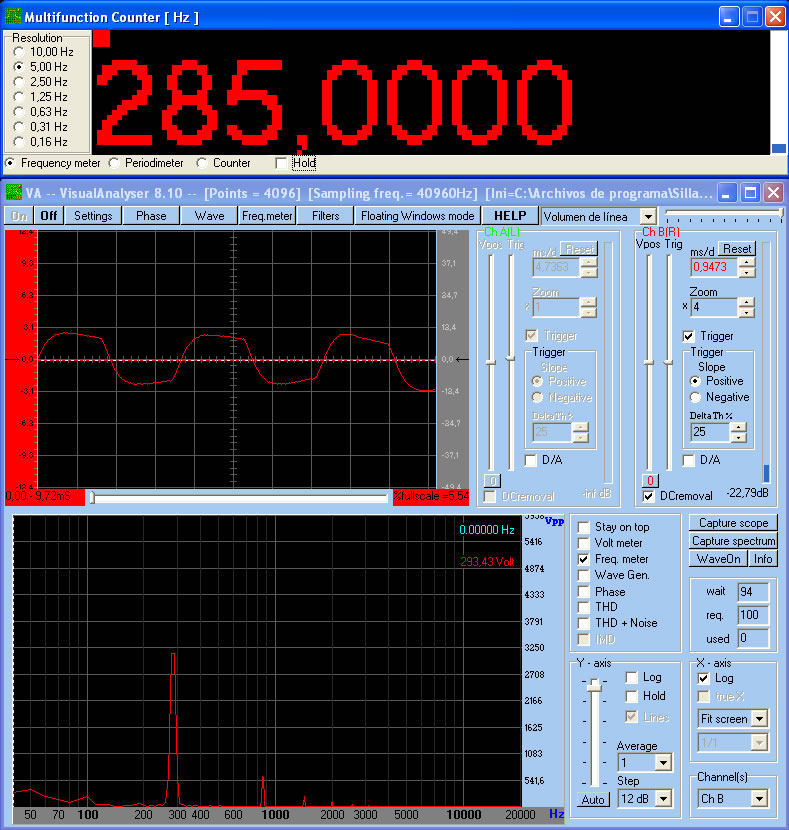789x830 pixels.
Task: Select the Periodimeter mode radio button
Action: coord(114,163)
